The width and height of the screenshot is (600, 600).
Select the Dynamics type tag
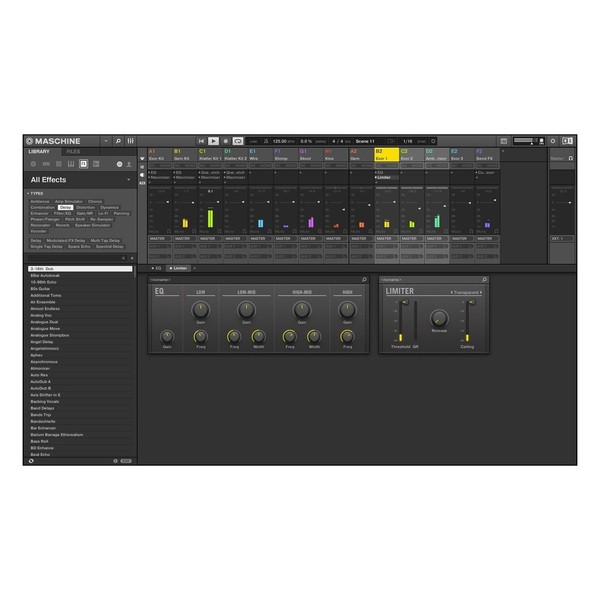point(109,207)
